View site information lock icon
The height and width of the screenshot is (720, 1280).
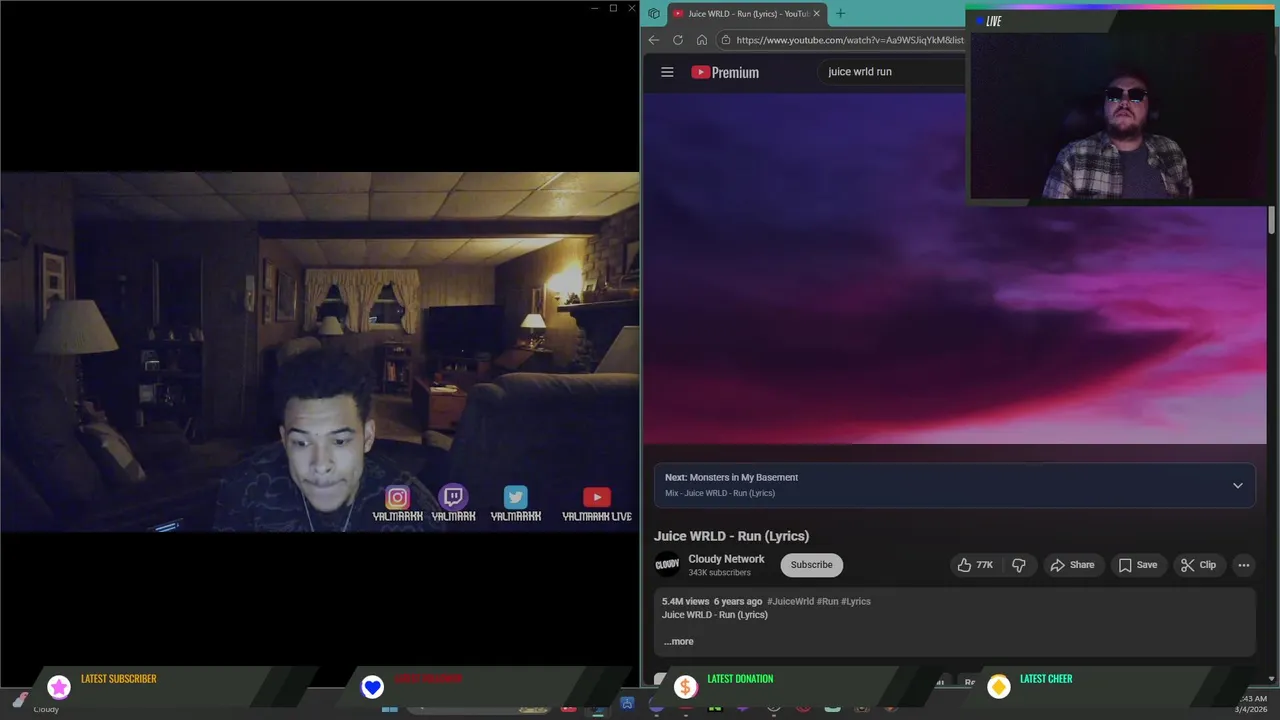pos(726,40)
